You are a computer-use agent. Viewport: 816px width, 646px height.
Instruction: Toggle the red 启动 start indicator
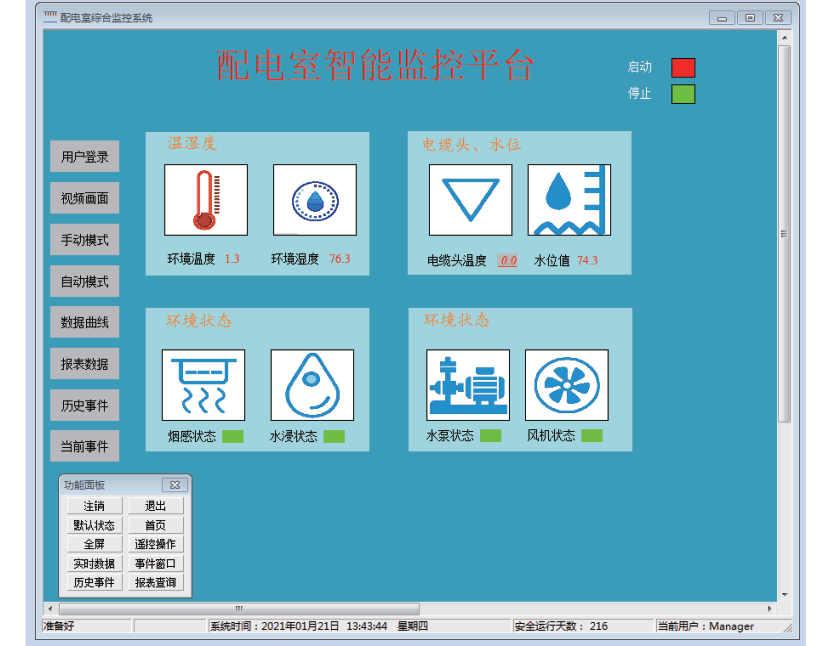683,68
